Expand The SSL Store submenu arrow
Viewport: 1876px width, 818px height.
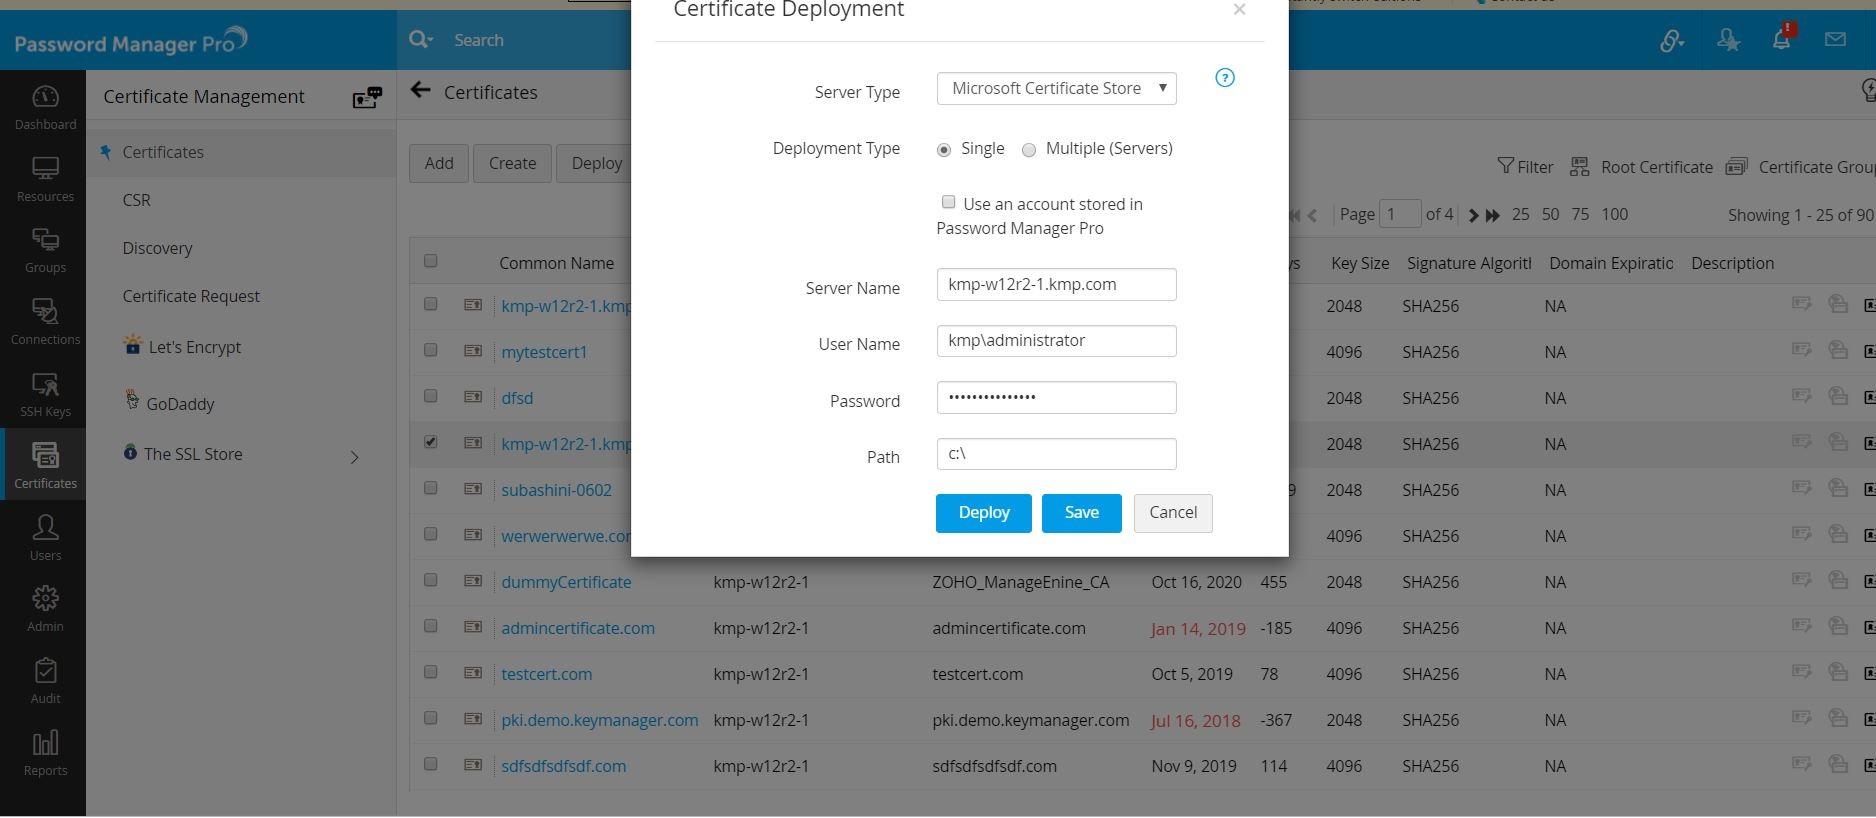(354, 457)
